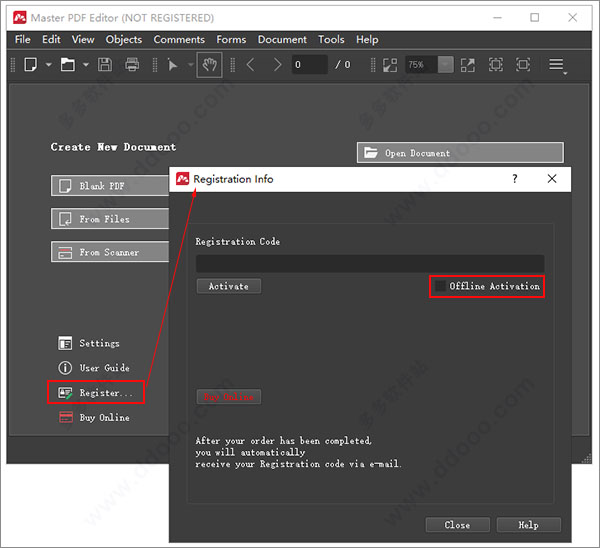The image size is (600, 548).
Task: Enable the Offline Activation checkbox
Action: pos(440,286)
